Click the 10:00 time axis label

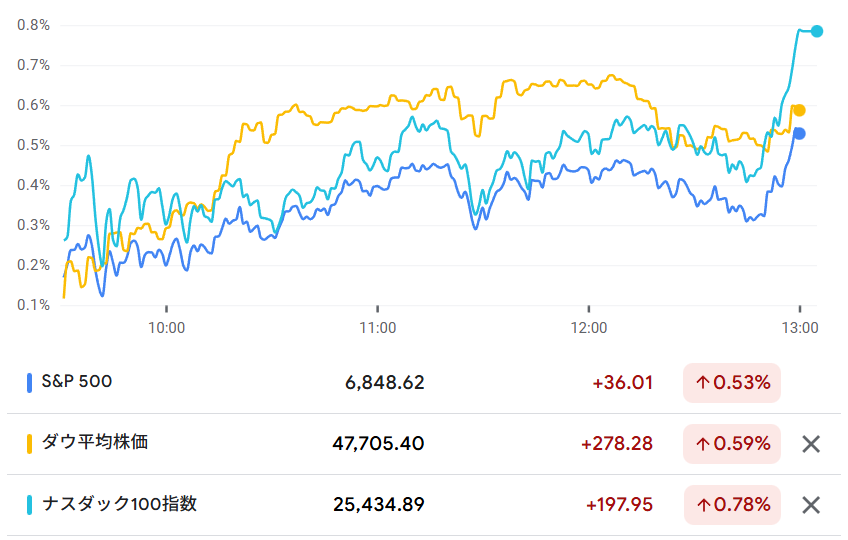click(166, 327)
